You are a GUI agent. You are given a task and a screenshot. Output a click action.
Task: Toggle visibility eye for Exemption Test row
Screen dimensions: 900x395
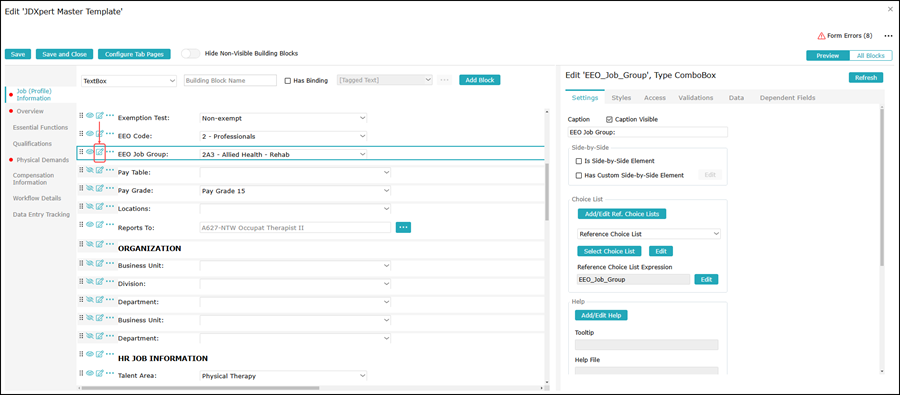coord(90,115)
